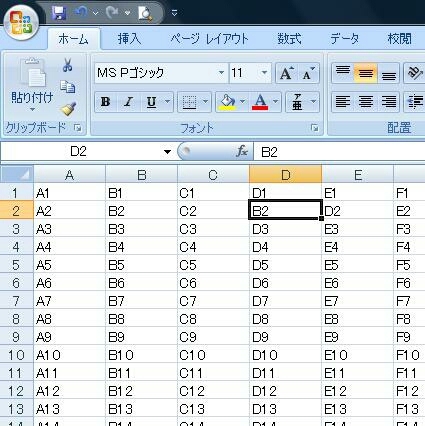
Task: Undo the last action
Action: pos(81,12)
